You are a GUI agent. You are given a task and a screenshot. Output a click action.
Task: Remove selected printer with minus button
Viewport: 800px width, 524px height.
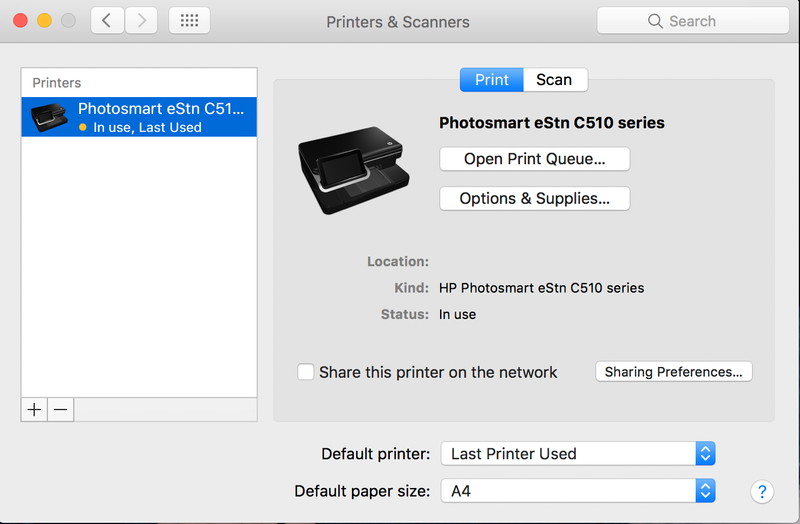pos(61,410)
